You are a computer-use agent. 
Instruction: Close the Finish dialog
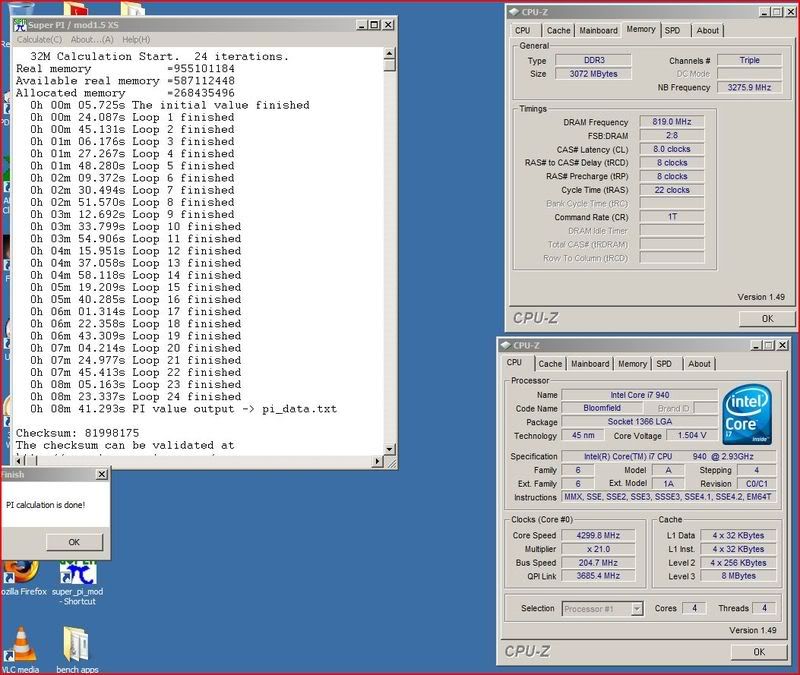[x=102, y=474]
